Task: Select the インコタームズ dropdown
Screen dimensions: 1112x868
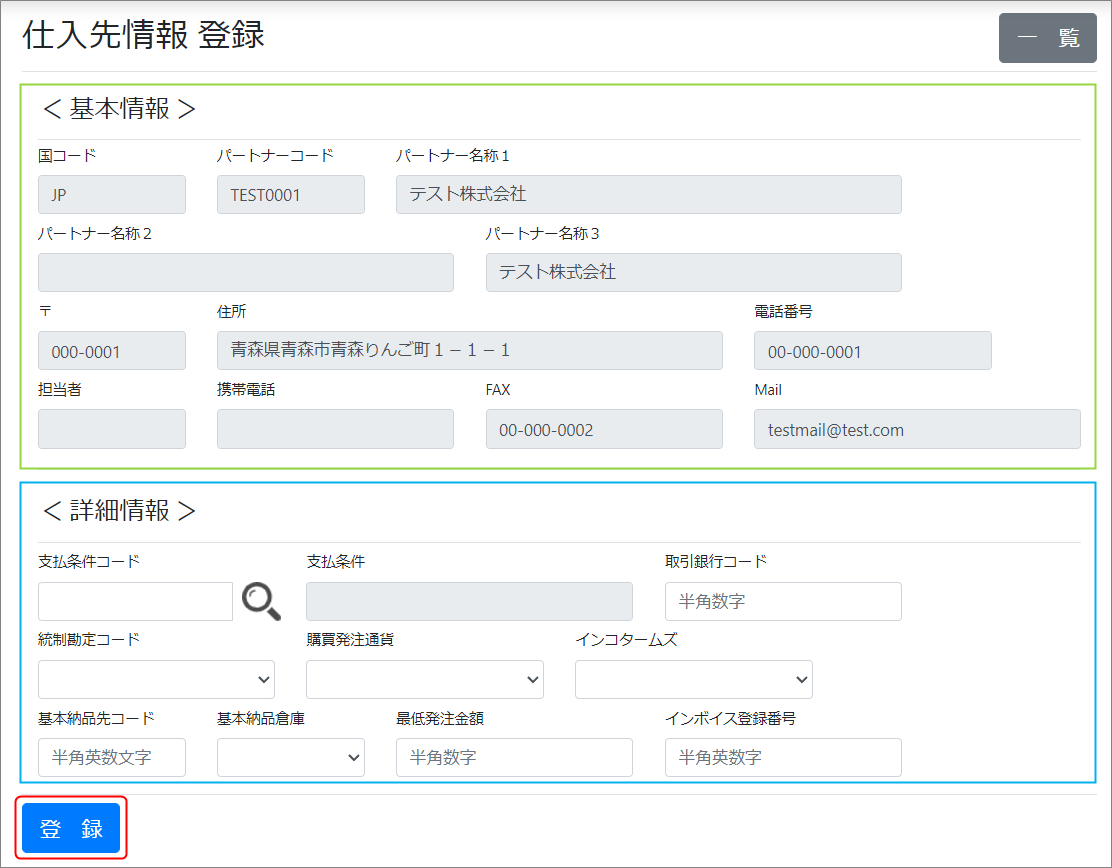Action: pos(693,679)
